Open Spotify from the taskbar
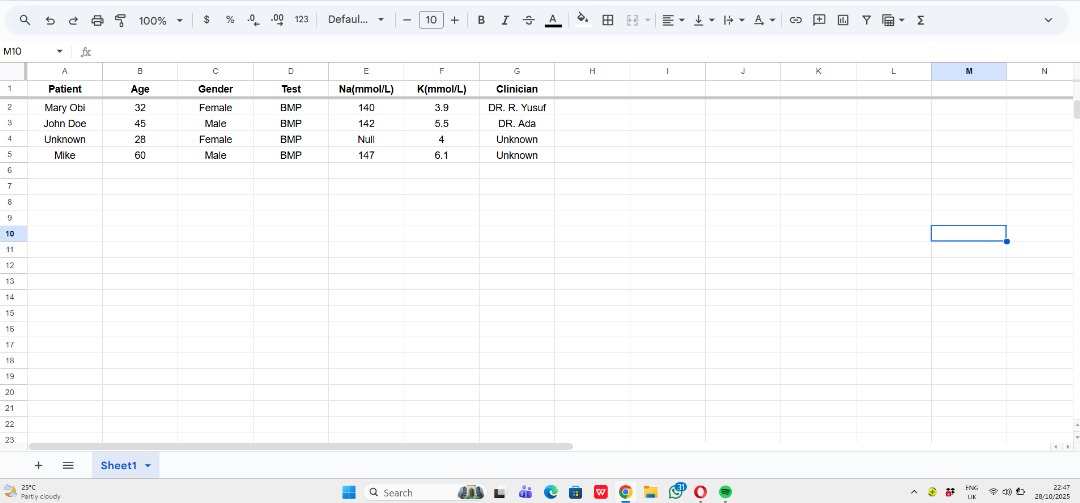Screen dimensions: 1080x503 pyautogui.click(x=725, y=492)
